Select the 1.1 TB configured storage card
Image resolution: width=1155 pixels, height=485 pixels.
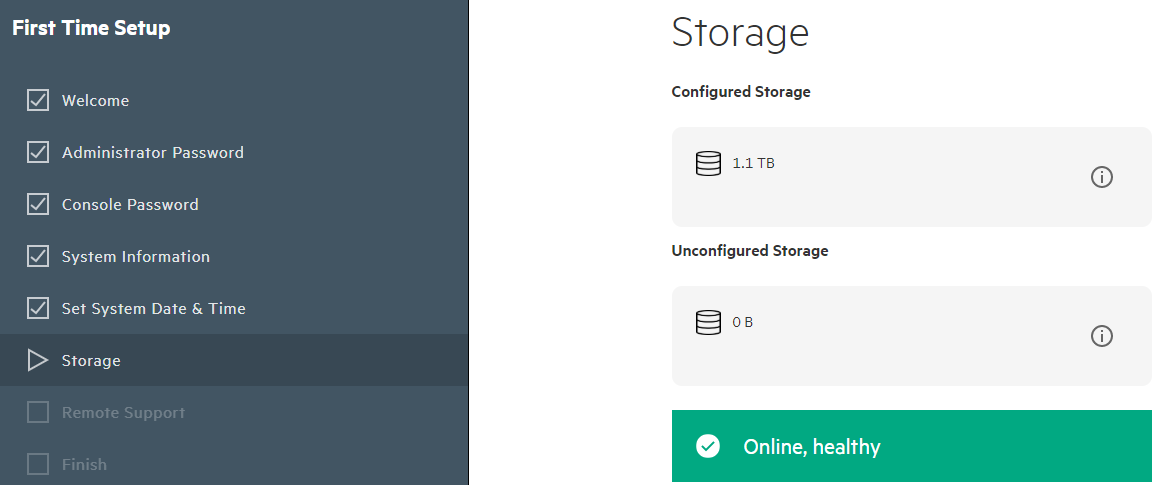click(912, 177)
